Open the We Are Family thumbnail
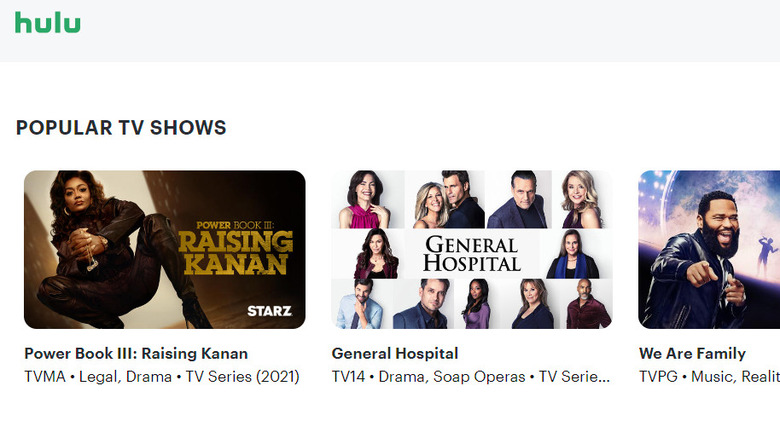 (709, 249)
